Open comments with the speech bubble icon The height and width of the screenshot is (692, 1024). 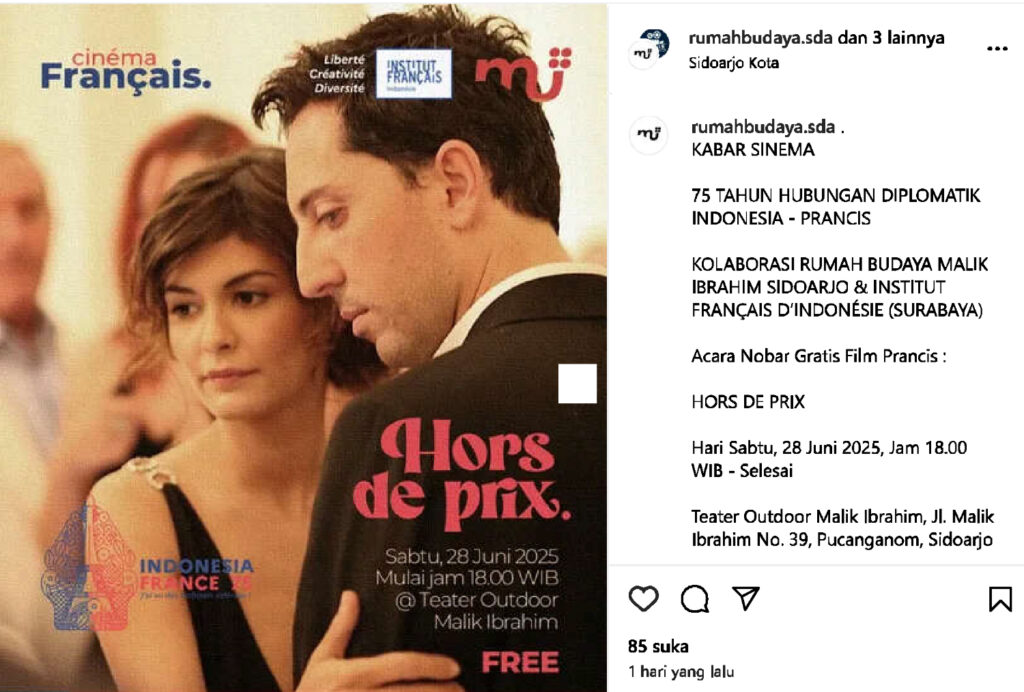pos(695,598)
